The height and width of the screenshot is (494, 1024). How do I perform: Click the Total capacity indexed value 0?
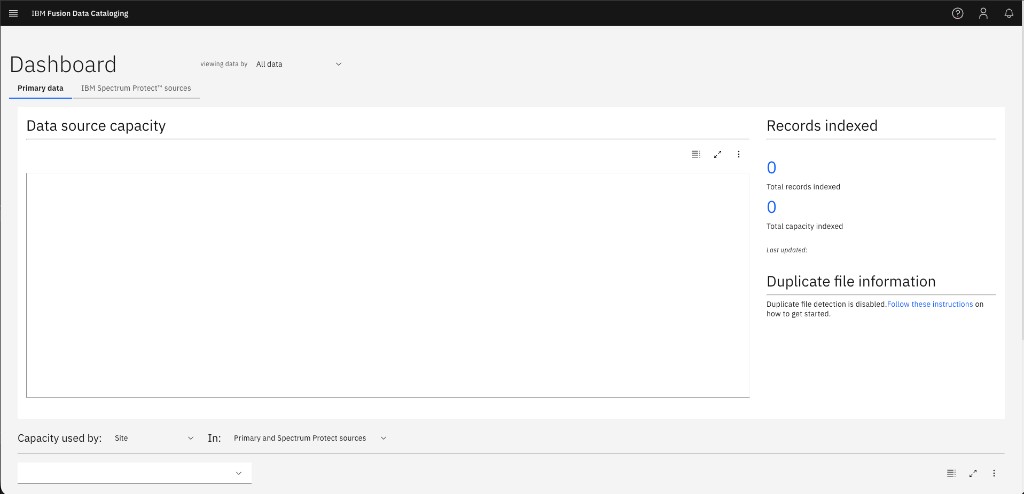(x=771, y=207)
